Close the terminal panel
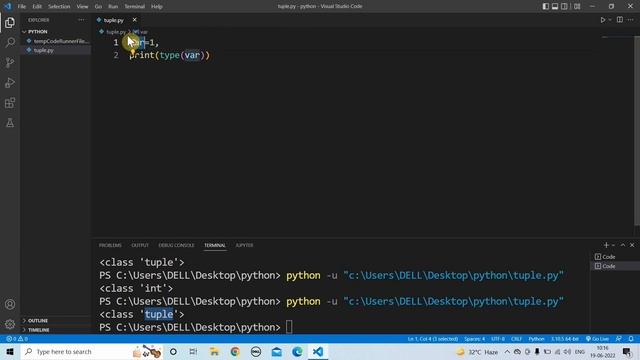The height and width of the screenshot is (360, 640). click(632, 245)
